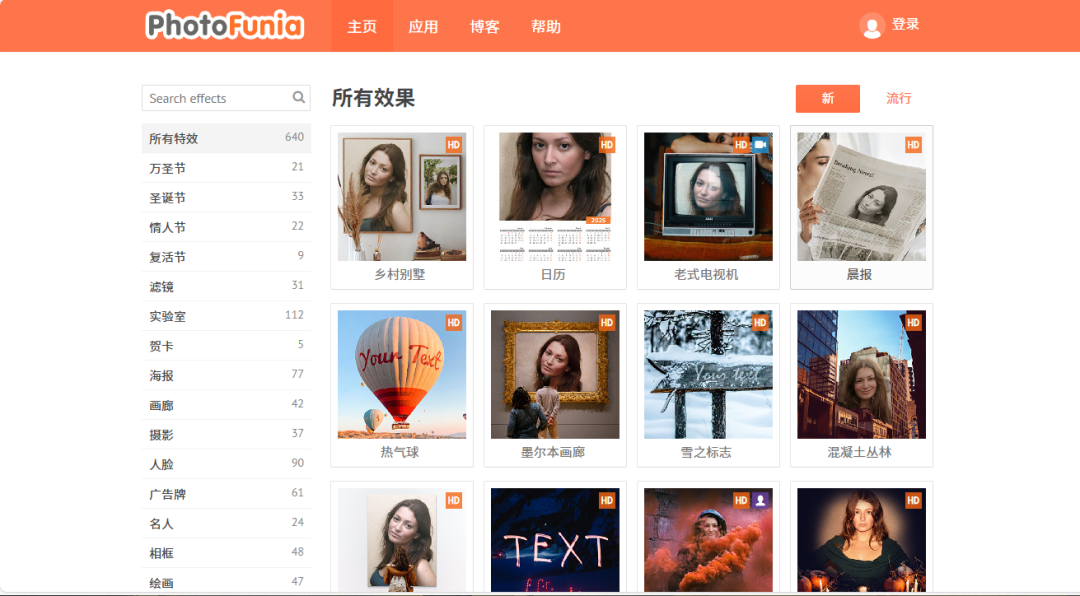Click the 混凝土丛林 caption text
The image size is (1080, 596).
(859, 452)
